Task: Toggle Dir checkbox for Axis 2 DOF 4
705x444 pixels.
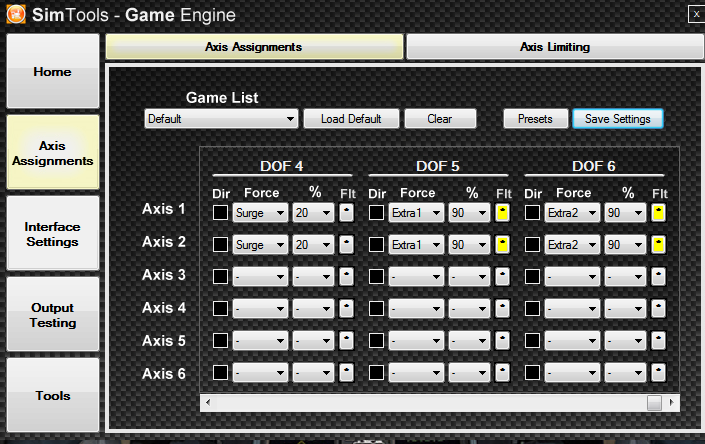Action: [x=220, y=244]
